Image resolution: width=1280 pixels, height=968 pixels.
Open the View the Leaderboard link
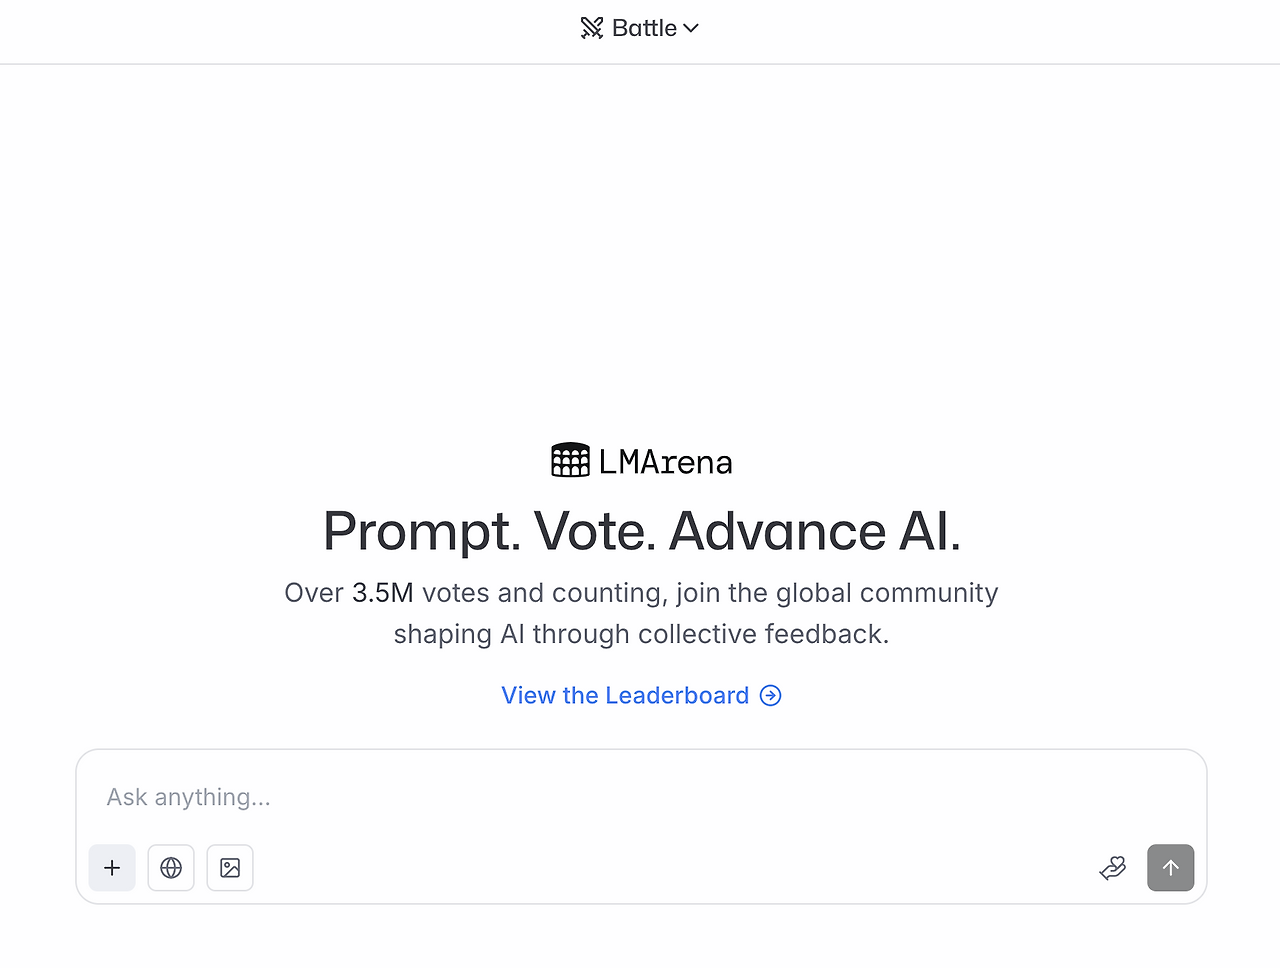625,695
